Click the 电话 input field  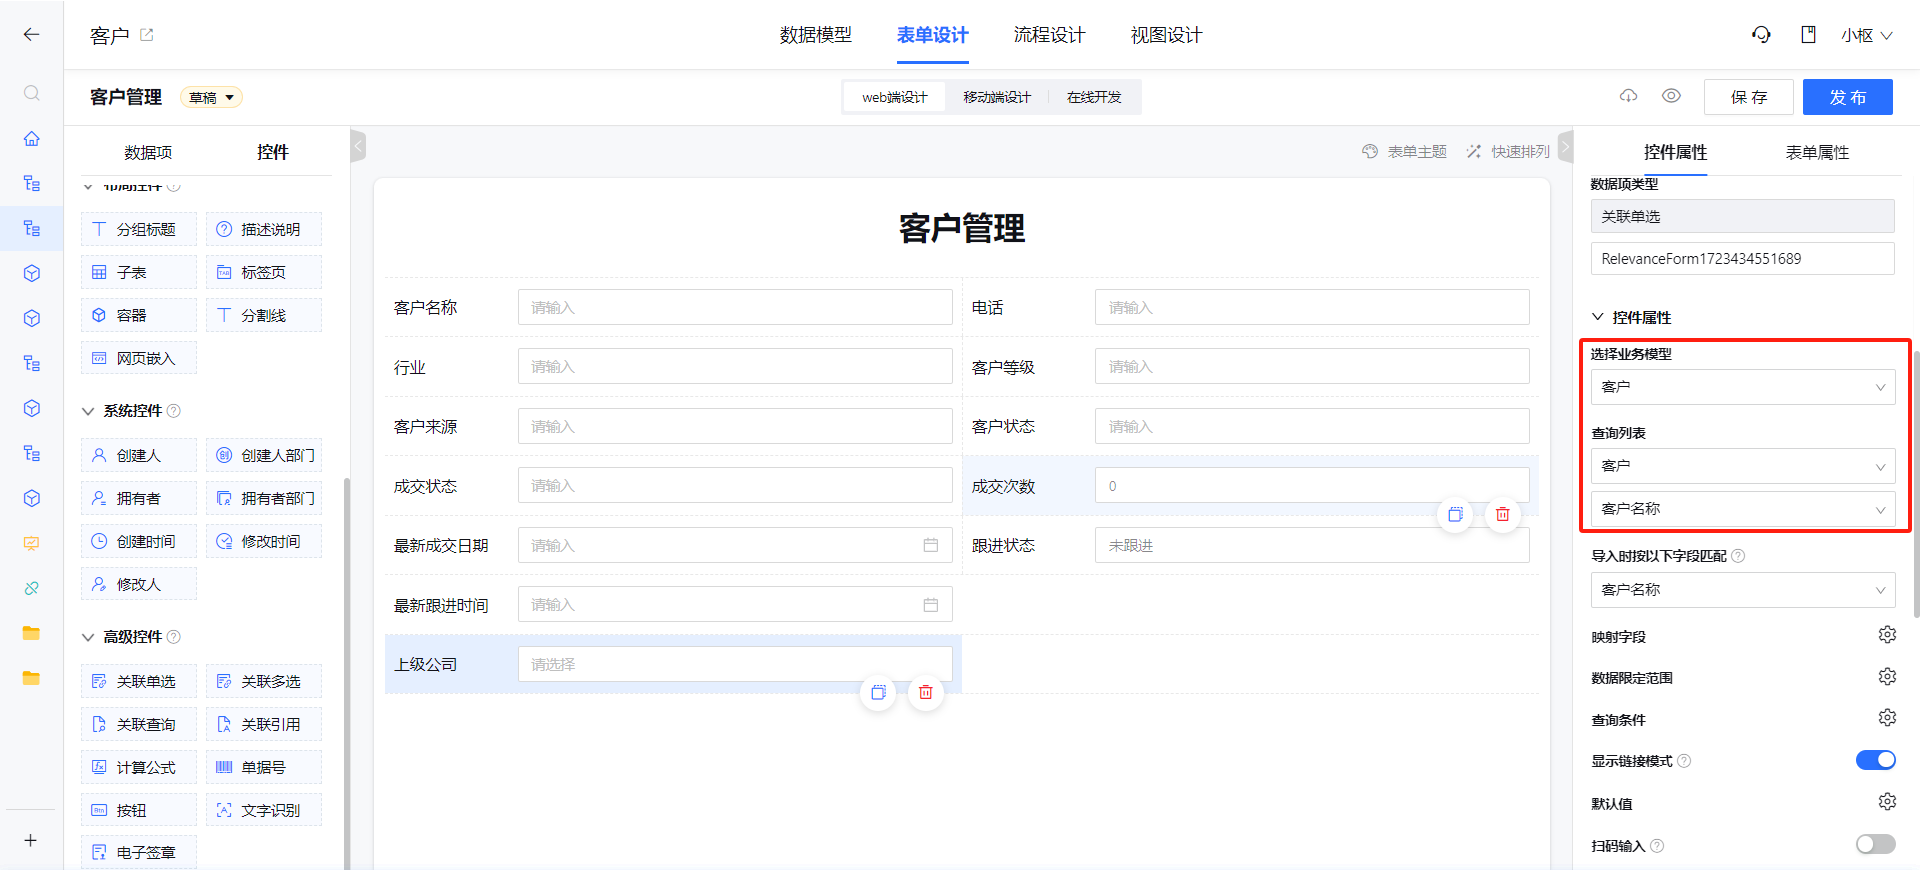tap(1312, 307)
